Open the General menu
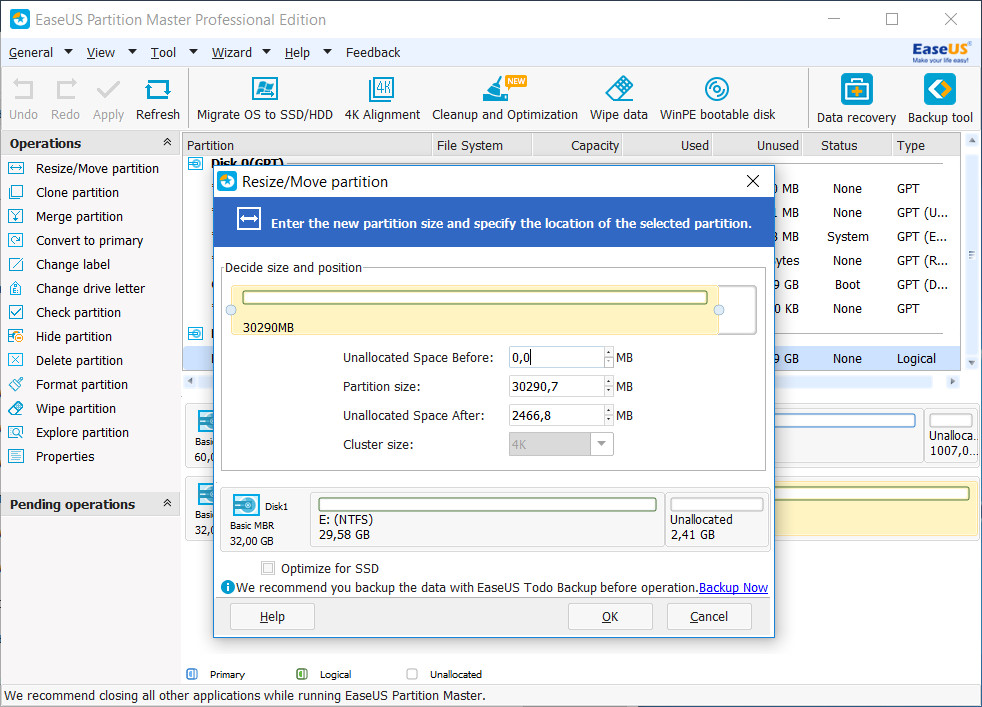Viewport: 982px width, 707px height. [31, 53]
